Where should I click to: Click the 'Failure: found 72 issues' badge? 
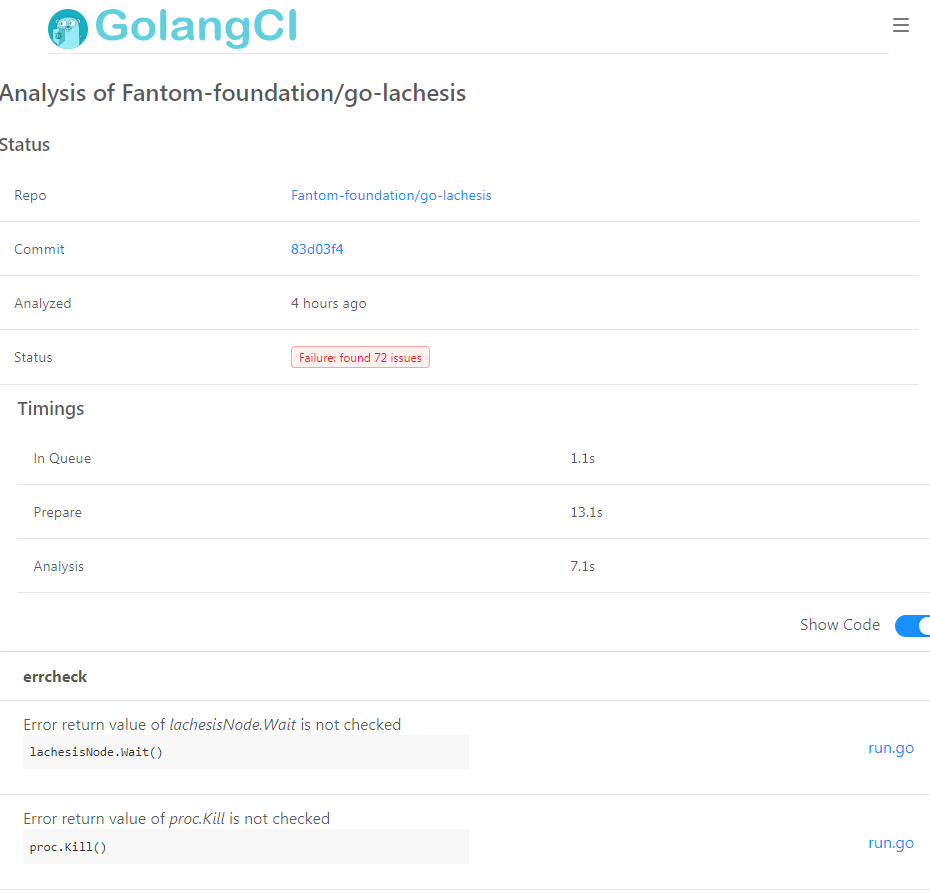(x=360, y=358)
